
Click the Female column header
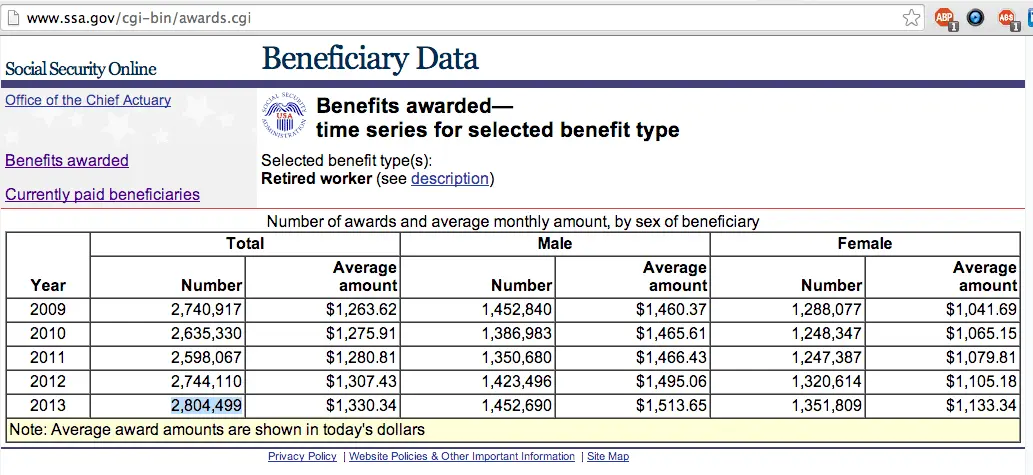point(864,243)
